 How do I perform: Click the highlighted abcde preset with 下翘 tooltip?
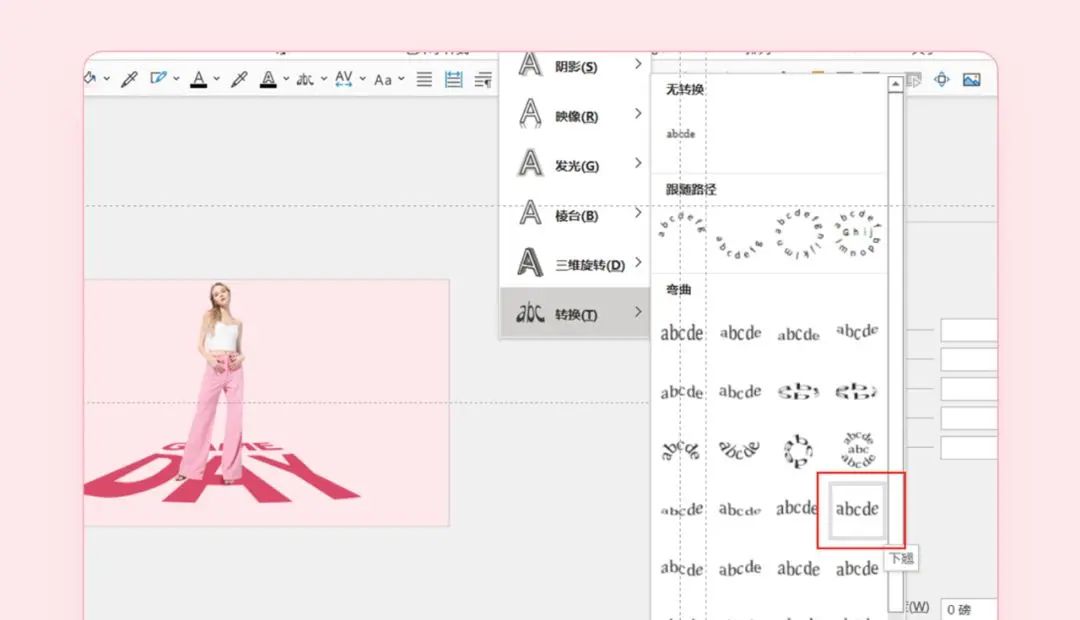[x=857, y=510]
